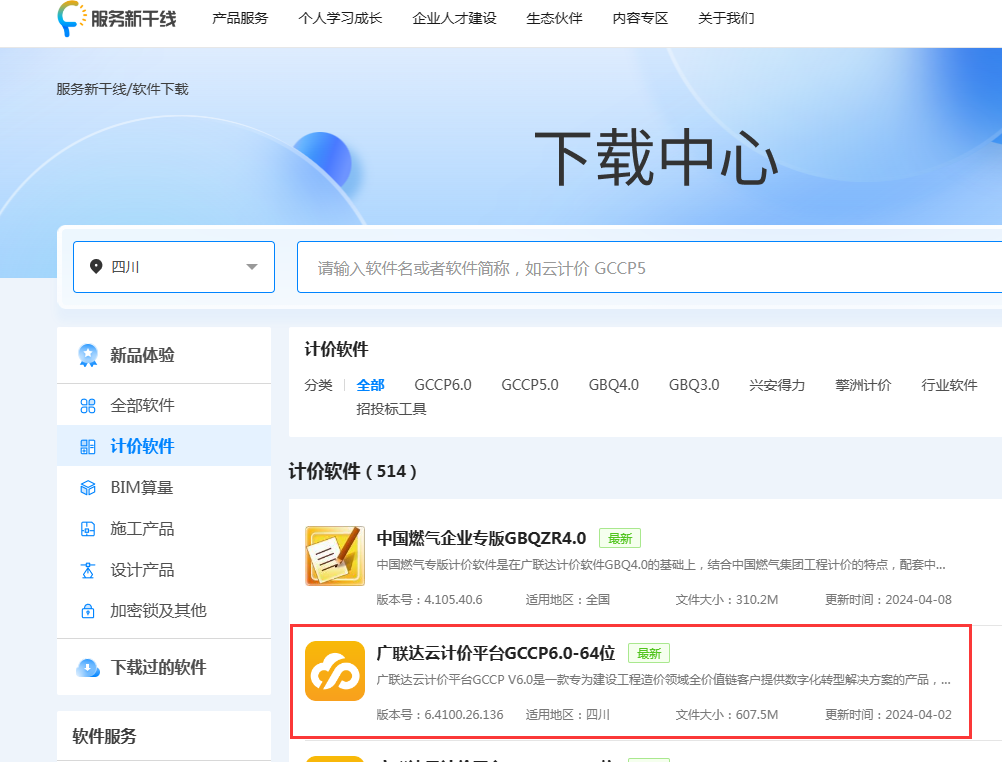Filter by 兴安得力 category
This screenshot has height=762, width=1002.
(777, 385)
